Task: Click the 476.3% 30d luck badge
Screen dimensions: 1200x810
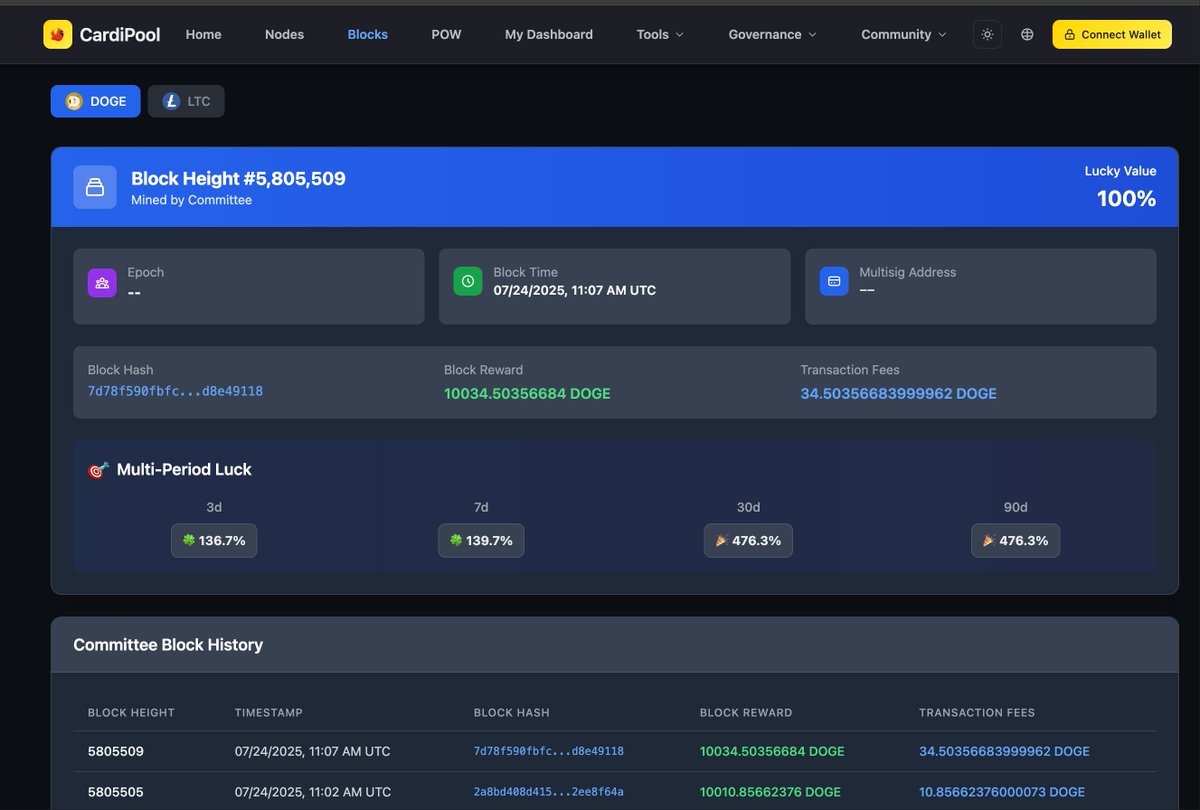Action: (x=748, y=540)
